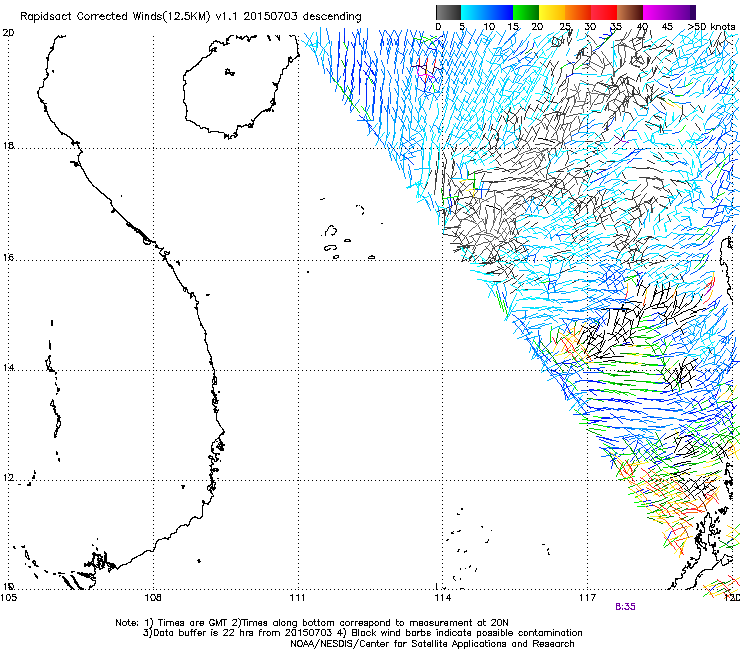Click the latitude label 12
The image size is (740, 650).
(8, 478)
